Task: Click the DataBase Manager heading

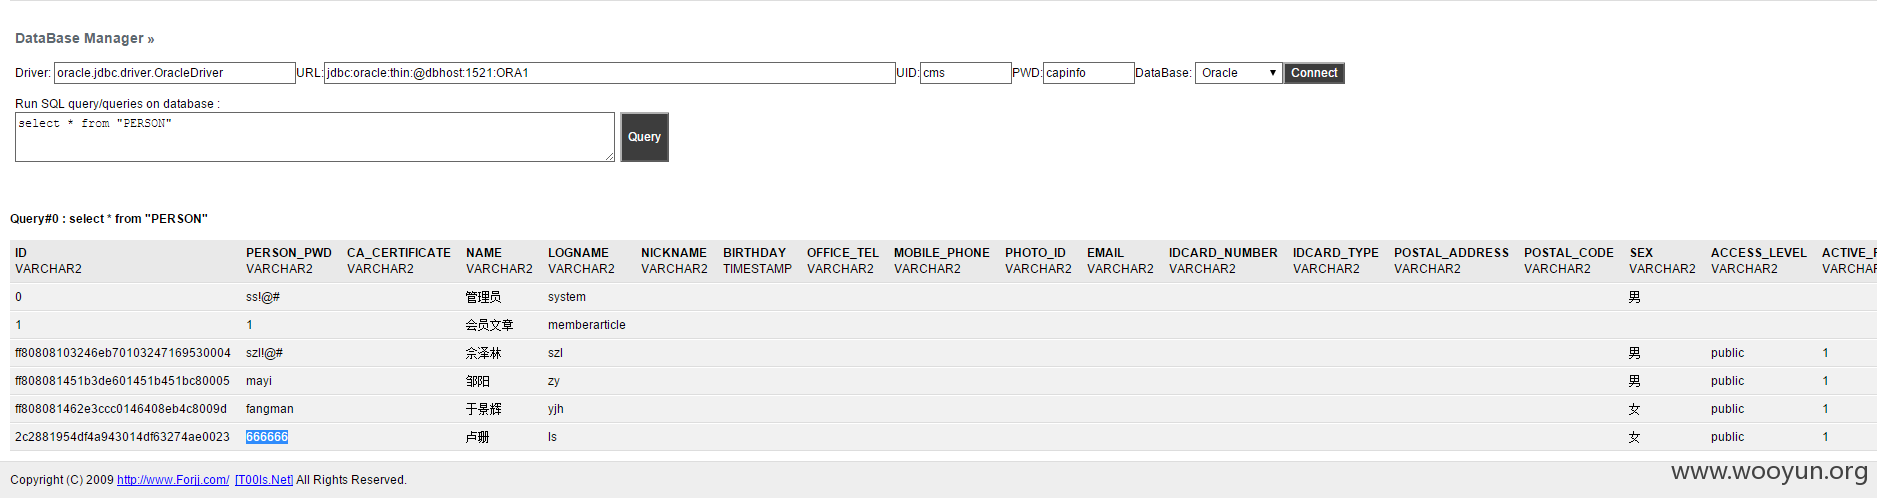Action: click(85, 38)
